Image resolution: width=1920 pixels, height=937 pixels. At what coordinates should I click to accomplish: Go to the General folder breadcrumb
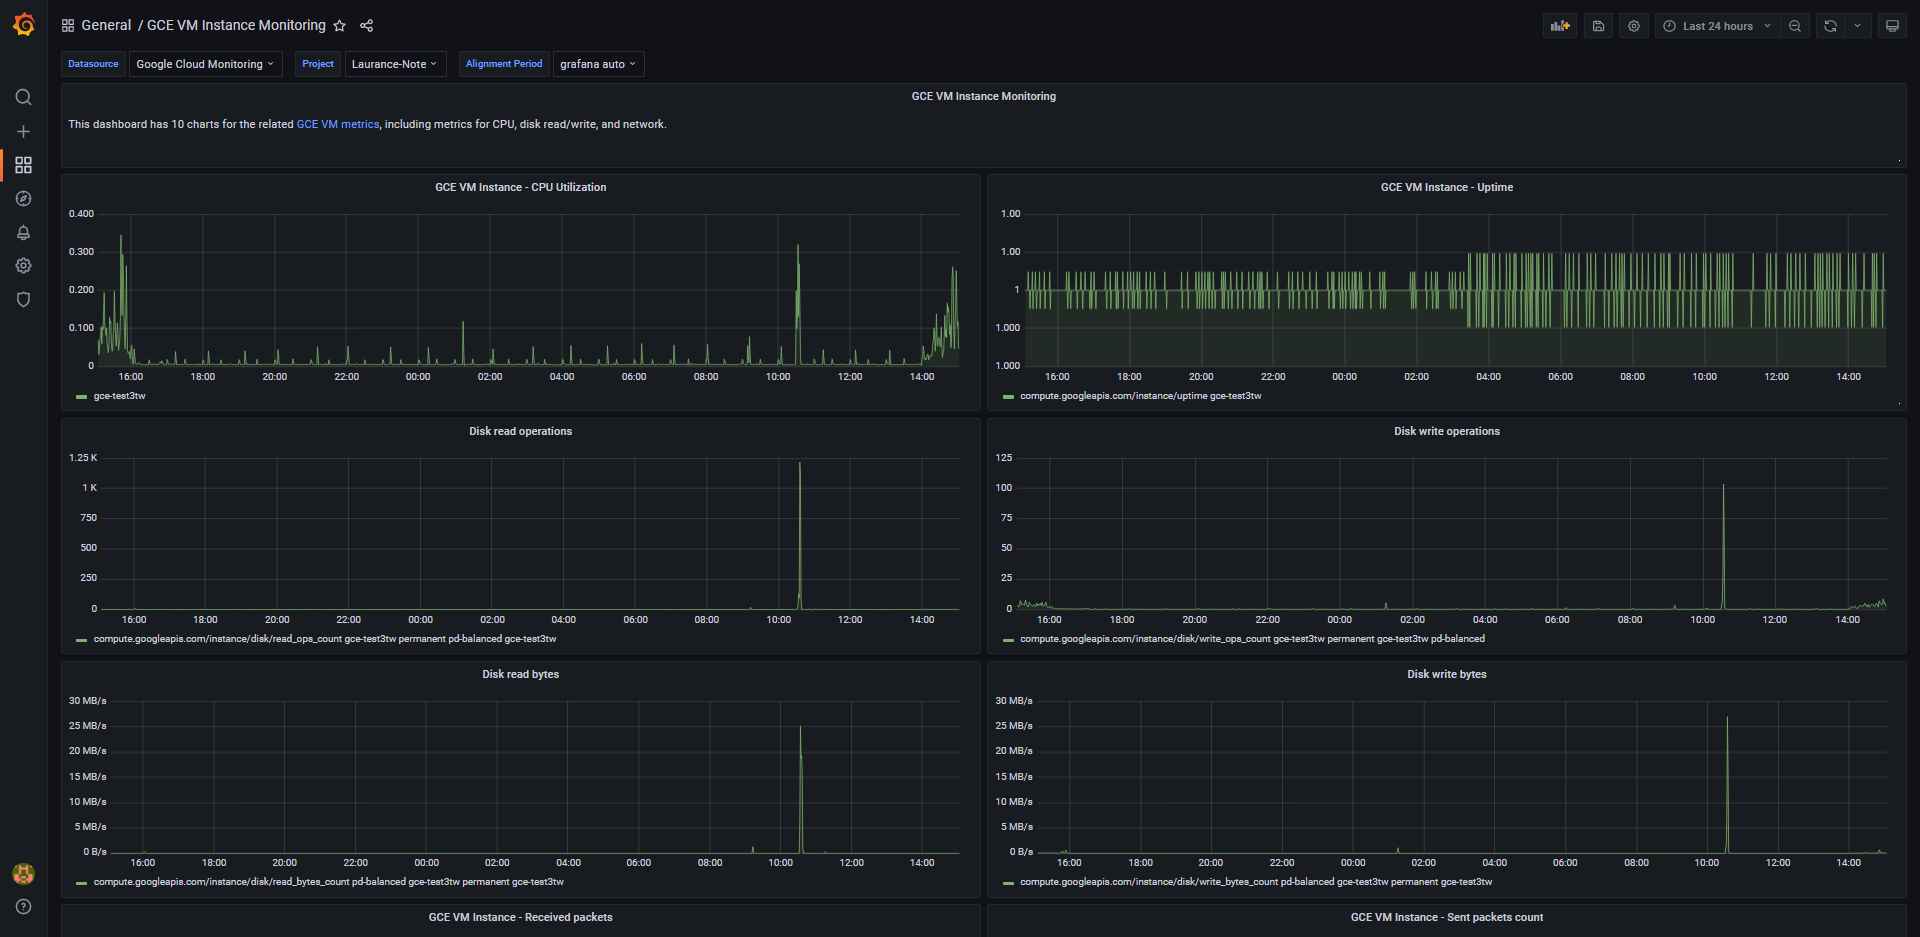pos(106,26)
